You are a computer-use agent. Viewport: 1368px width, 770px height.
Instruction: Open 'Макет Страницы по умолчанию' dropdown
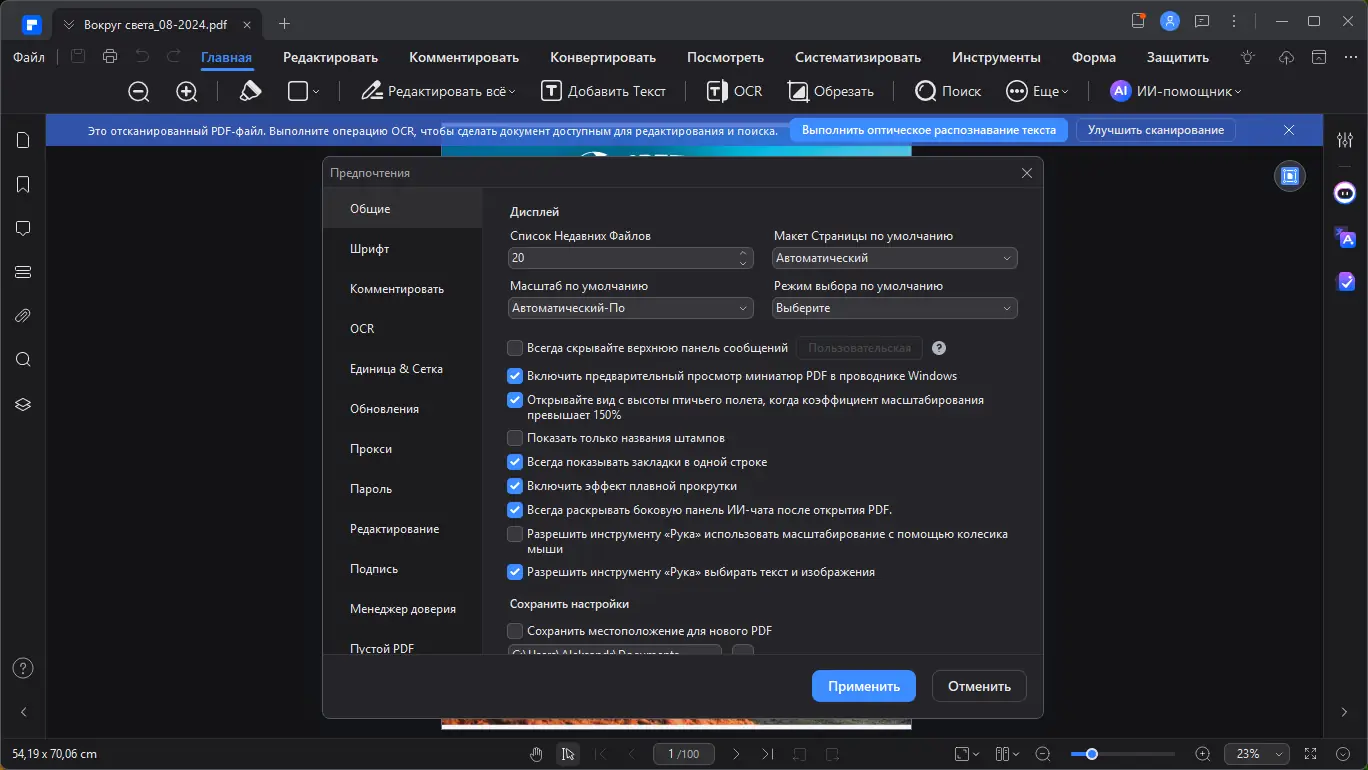pyautogui.click(x=895, y=258)
